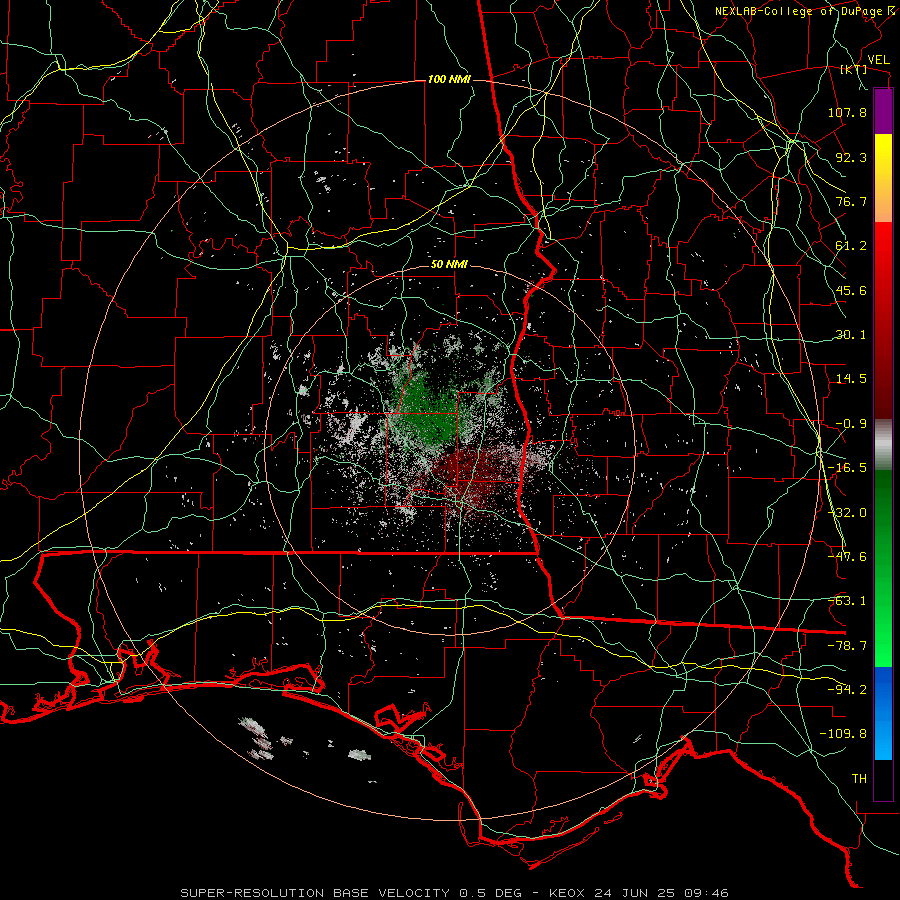
Task: Click the VEL legend title
Action: 879,60
